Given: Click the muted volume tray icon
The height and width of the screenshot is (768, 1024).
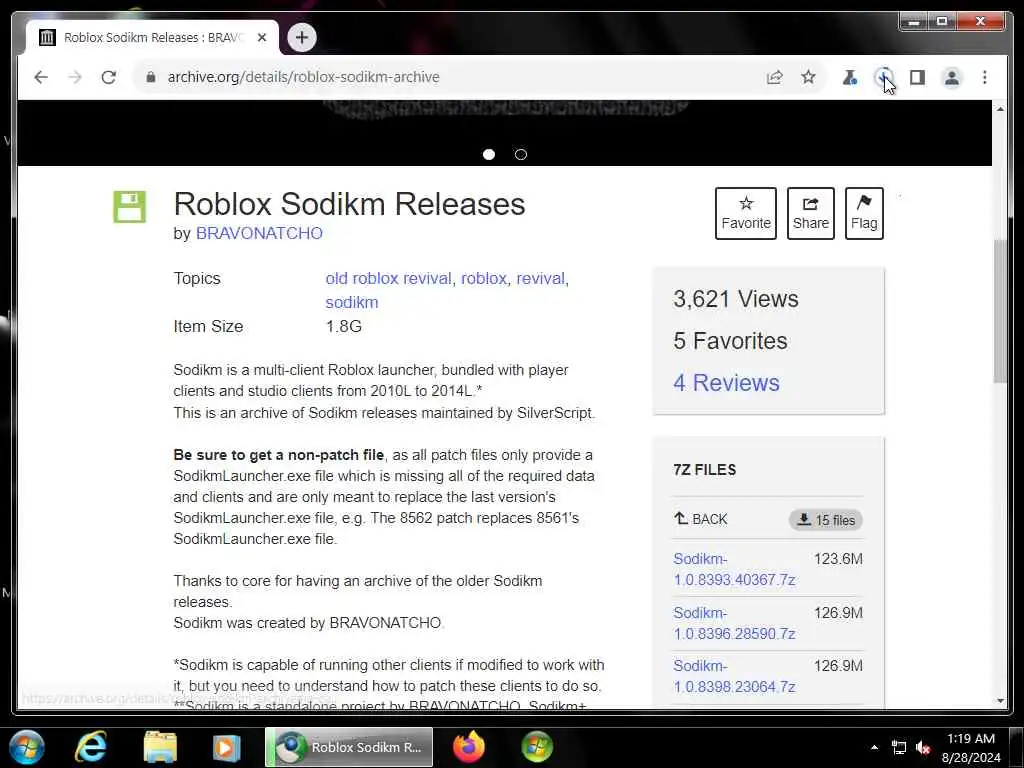Looking at the screenshot, I should pos(923,747).
